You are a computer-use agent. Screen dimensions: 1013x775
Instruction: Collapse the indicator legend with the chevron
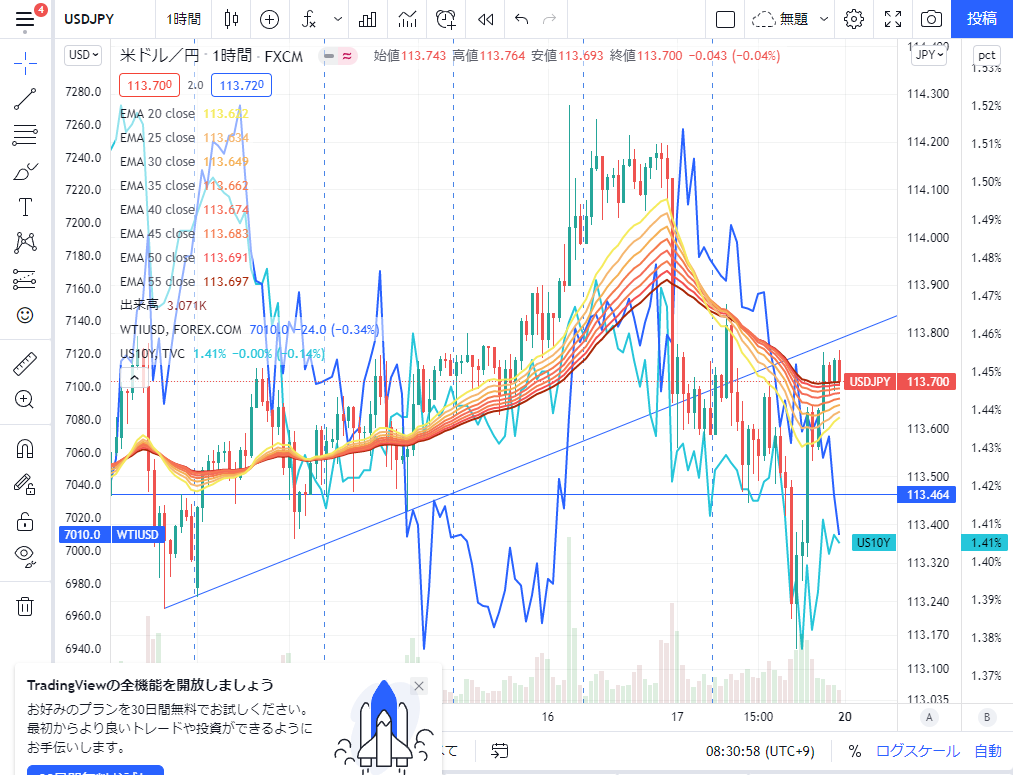[x=134, y=377]
